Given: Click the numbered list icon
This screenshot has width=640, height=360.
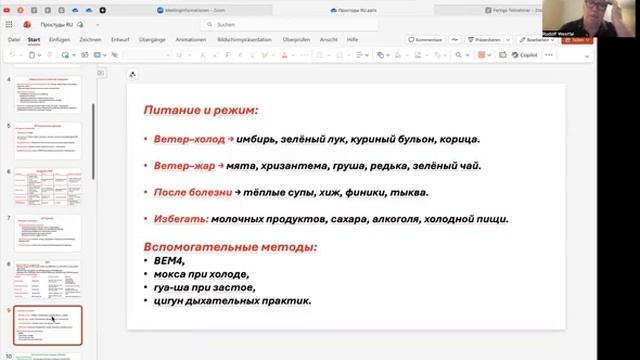Looking at the screenshot, I should coord(339,55).
